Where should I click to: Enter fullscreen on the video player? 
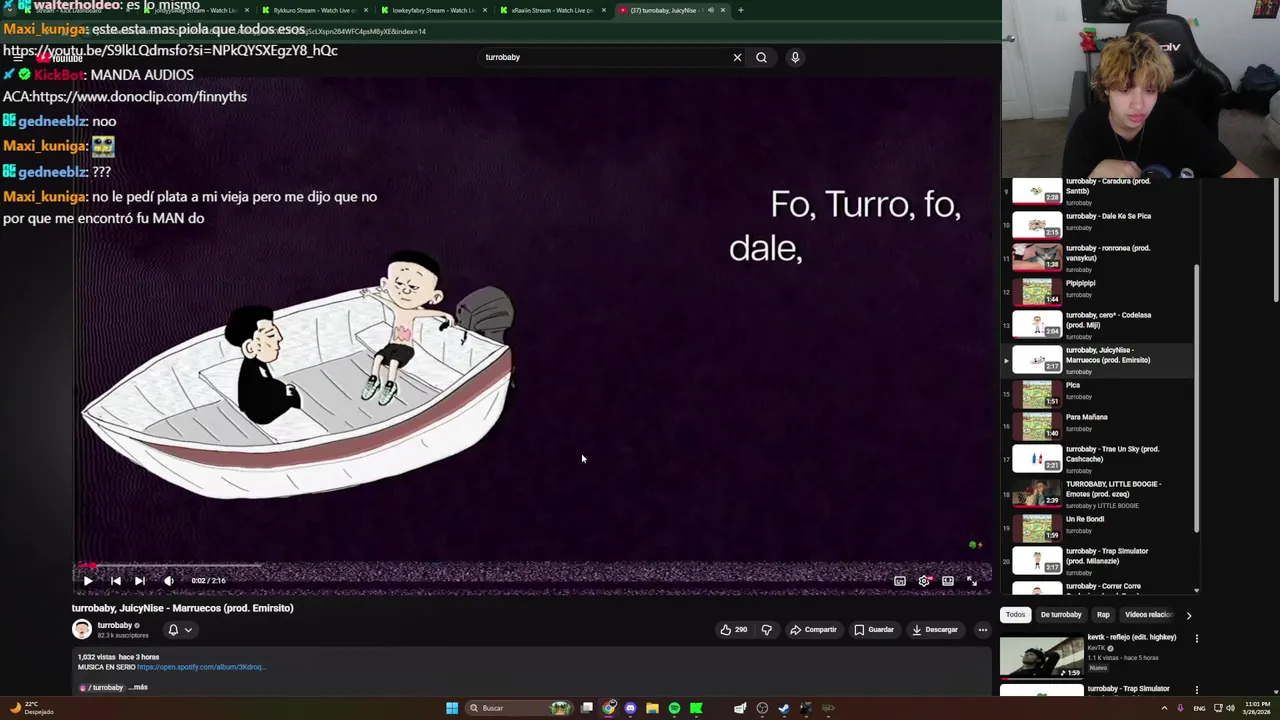click(x=972, y=580)
